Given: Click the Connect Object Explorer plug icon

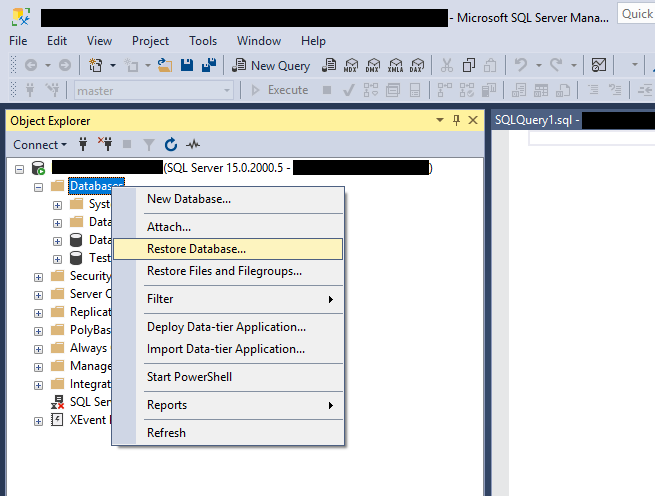Looking at the screenshot, I should point(83,144).
